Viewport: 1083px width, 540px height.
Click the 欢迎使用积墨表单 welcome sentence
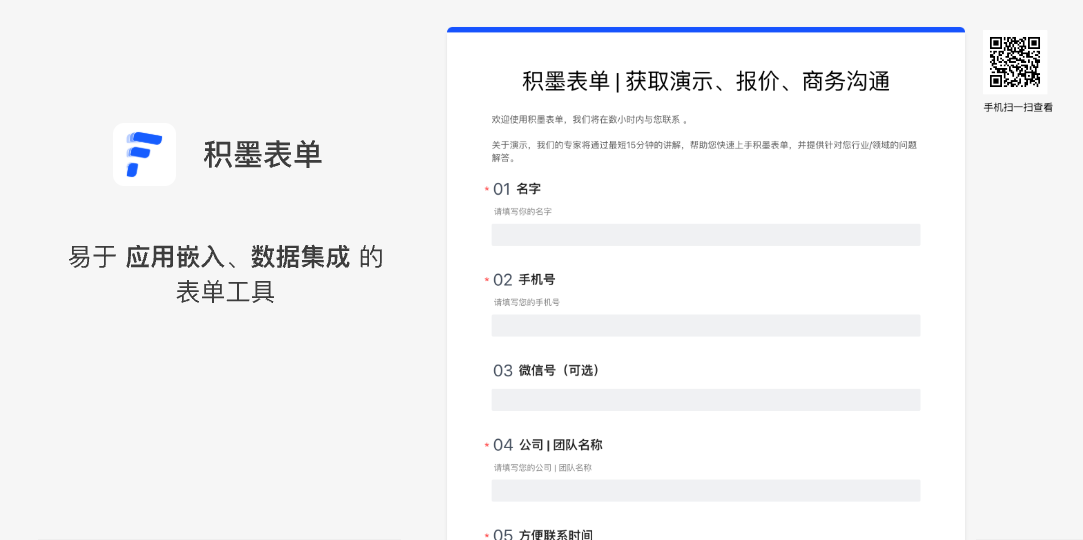pos(589,120)
